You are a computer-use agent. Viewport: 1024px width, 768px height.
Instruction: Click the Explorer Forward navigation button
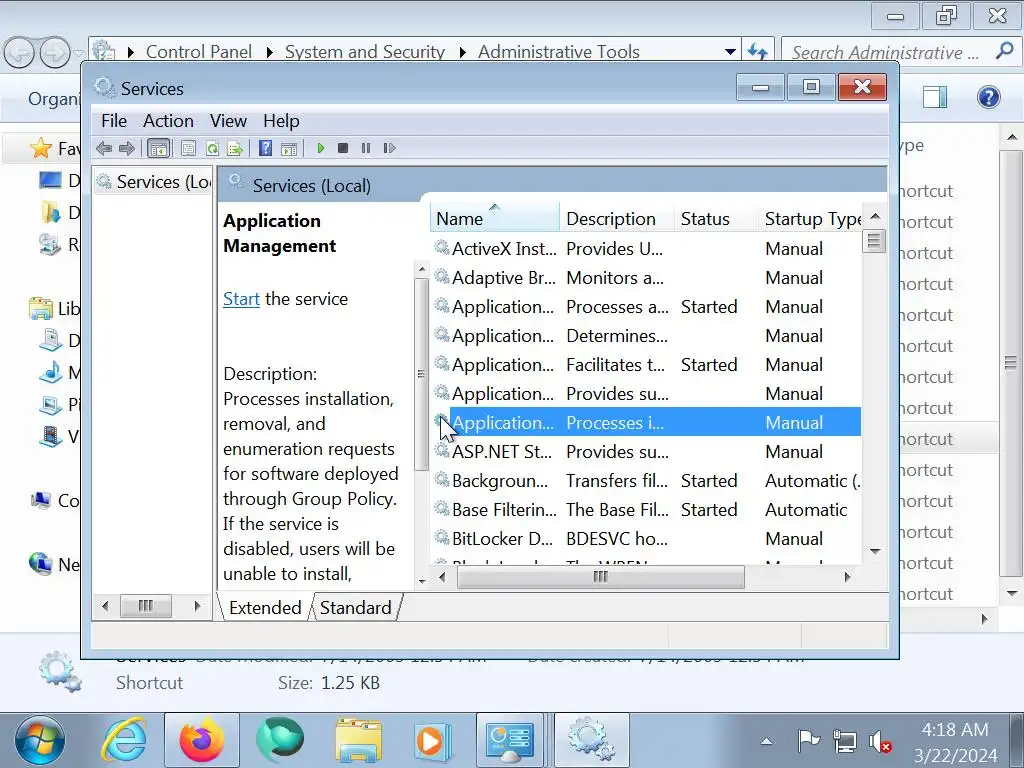(x=55, y=53)
